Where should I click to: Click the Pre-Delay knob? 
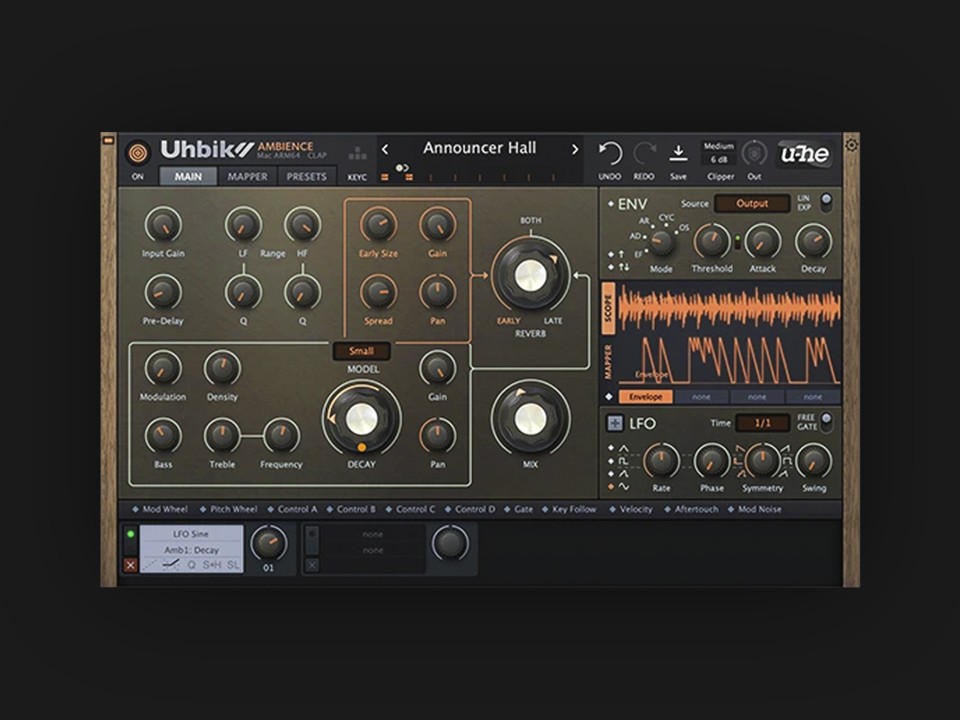click(163, 292)
